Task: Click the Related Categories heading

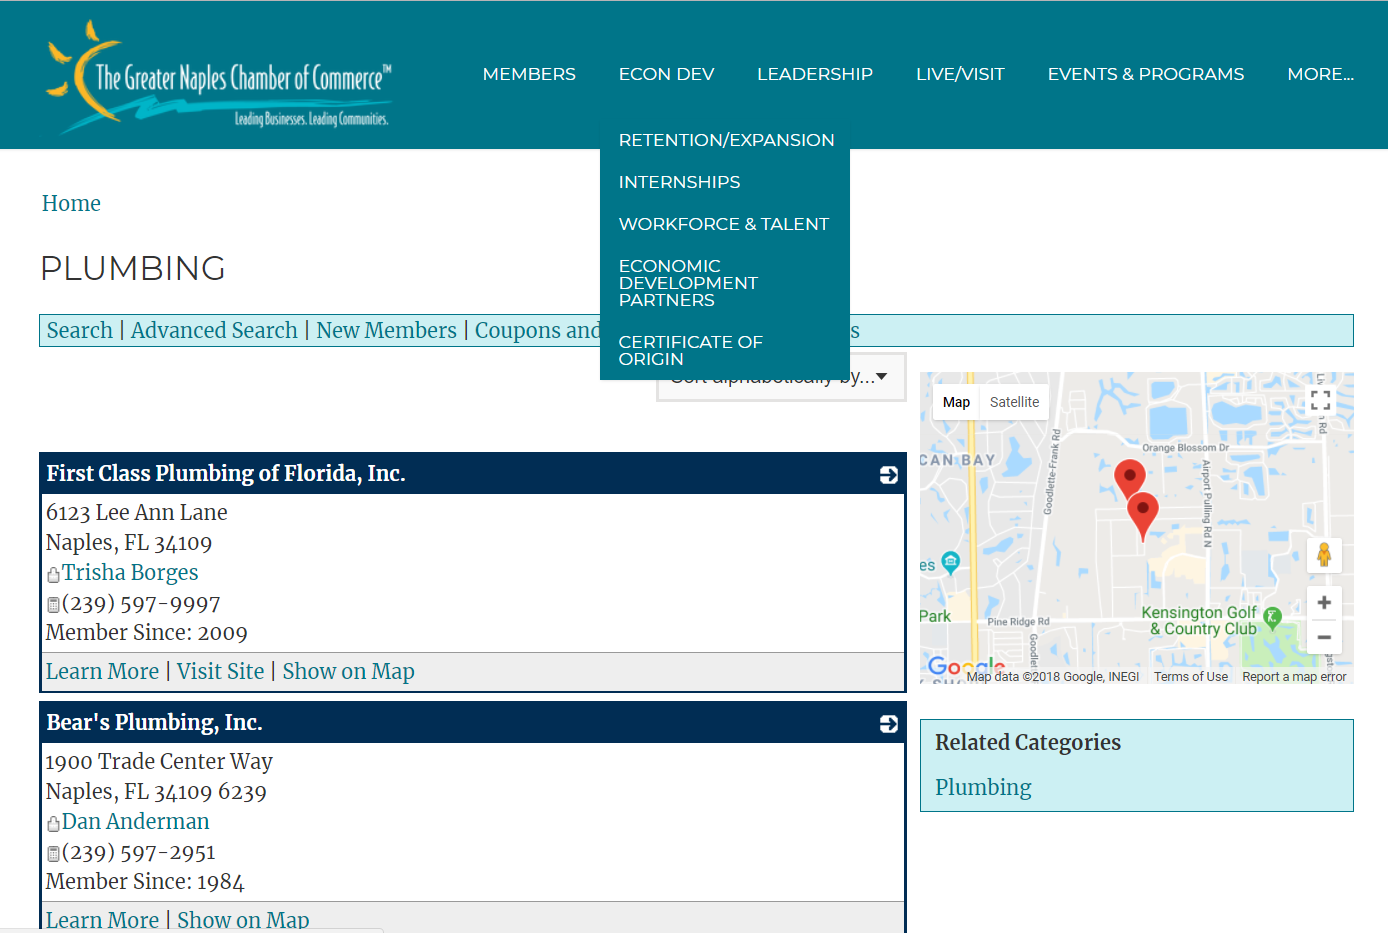Action: (x=1028, y=742)
